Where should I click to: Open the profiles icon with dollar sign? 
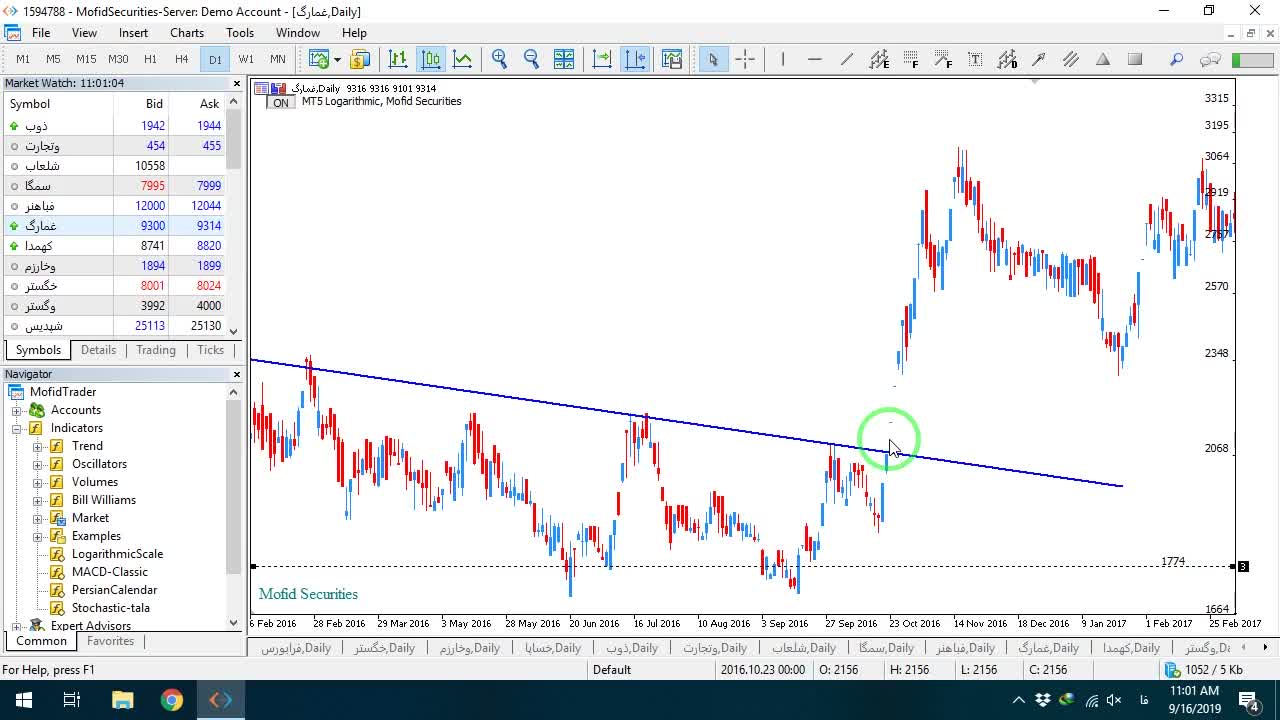click(x=360, y=59)
